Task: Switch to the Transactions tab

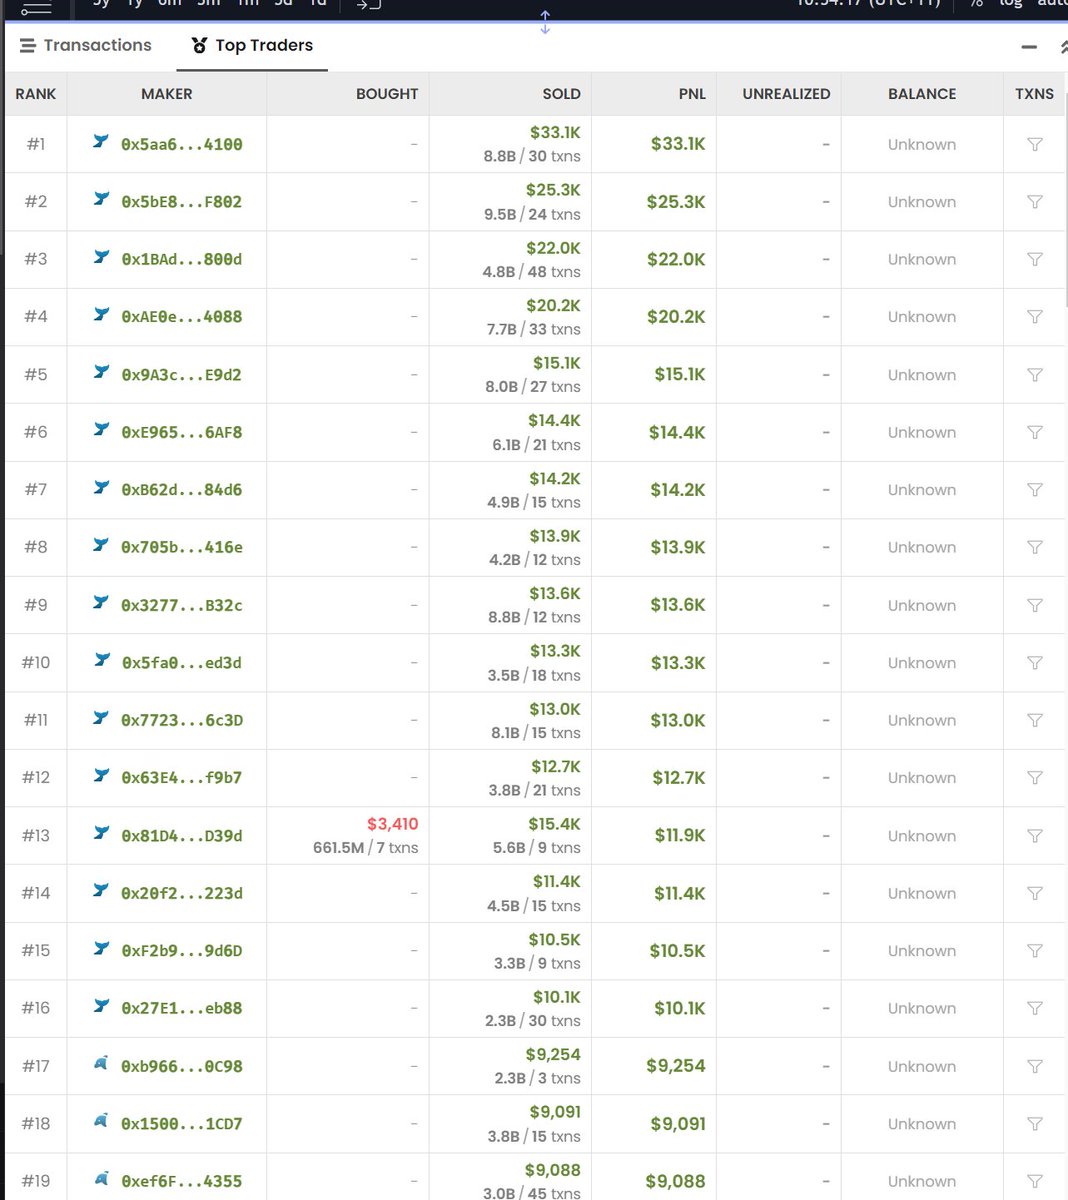Action: tap(86, 45)
